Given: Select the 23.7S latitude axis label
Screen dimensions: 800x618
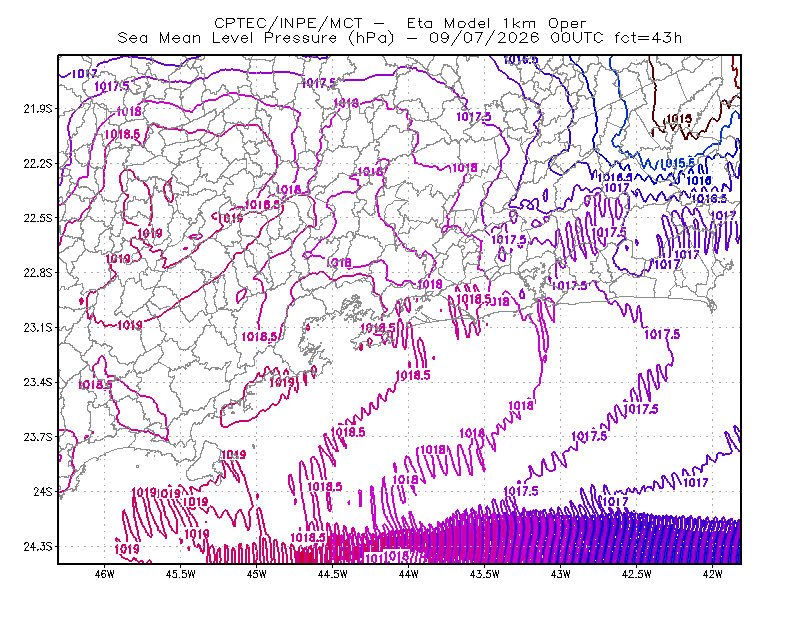Looking at the screenshot, I should tap(38, 437).
